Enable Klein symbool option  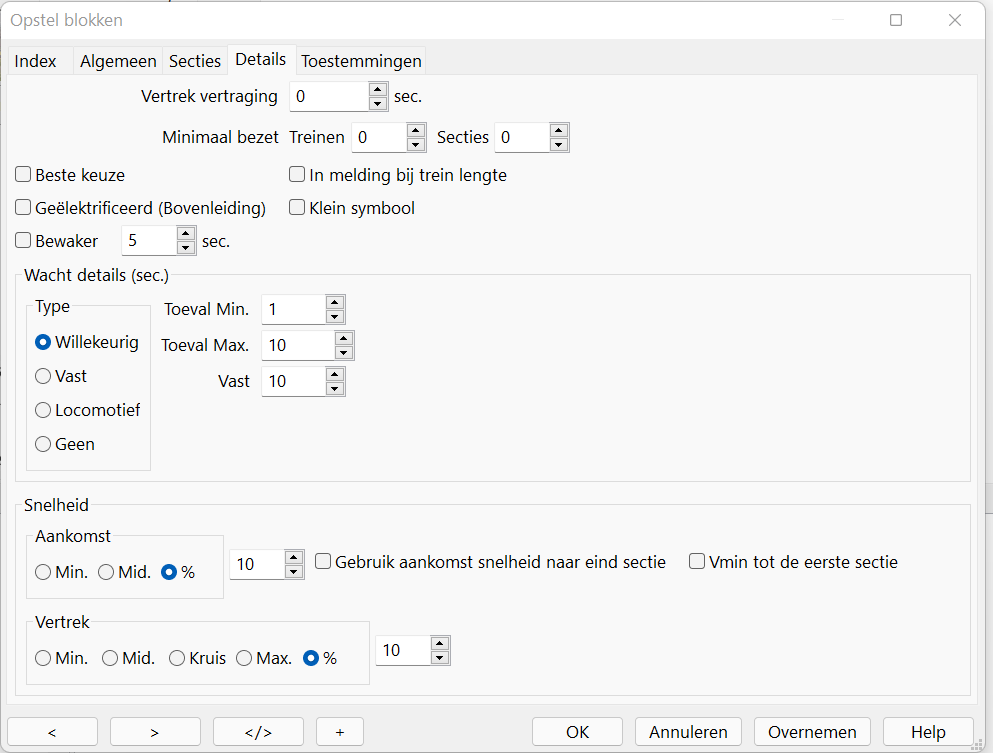(297, 208)
